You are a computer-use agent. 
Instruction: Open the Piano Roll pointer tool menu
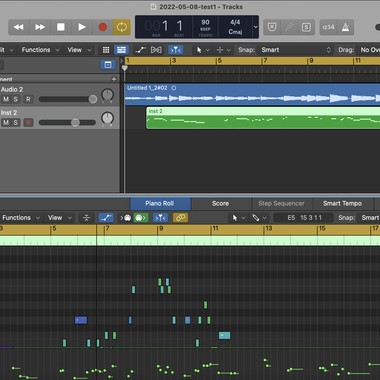point(239,218)
